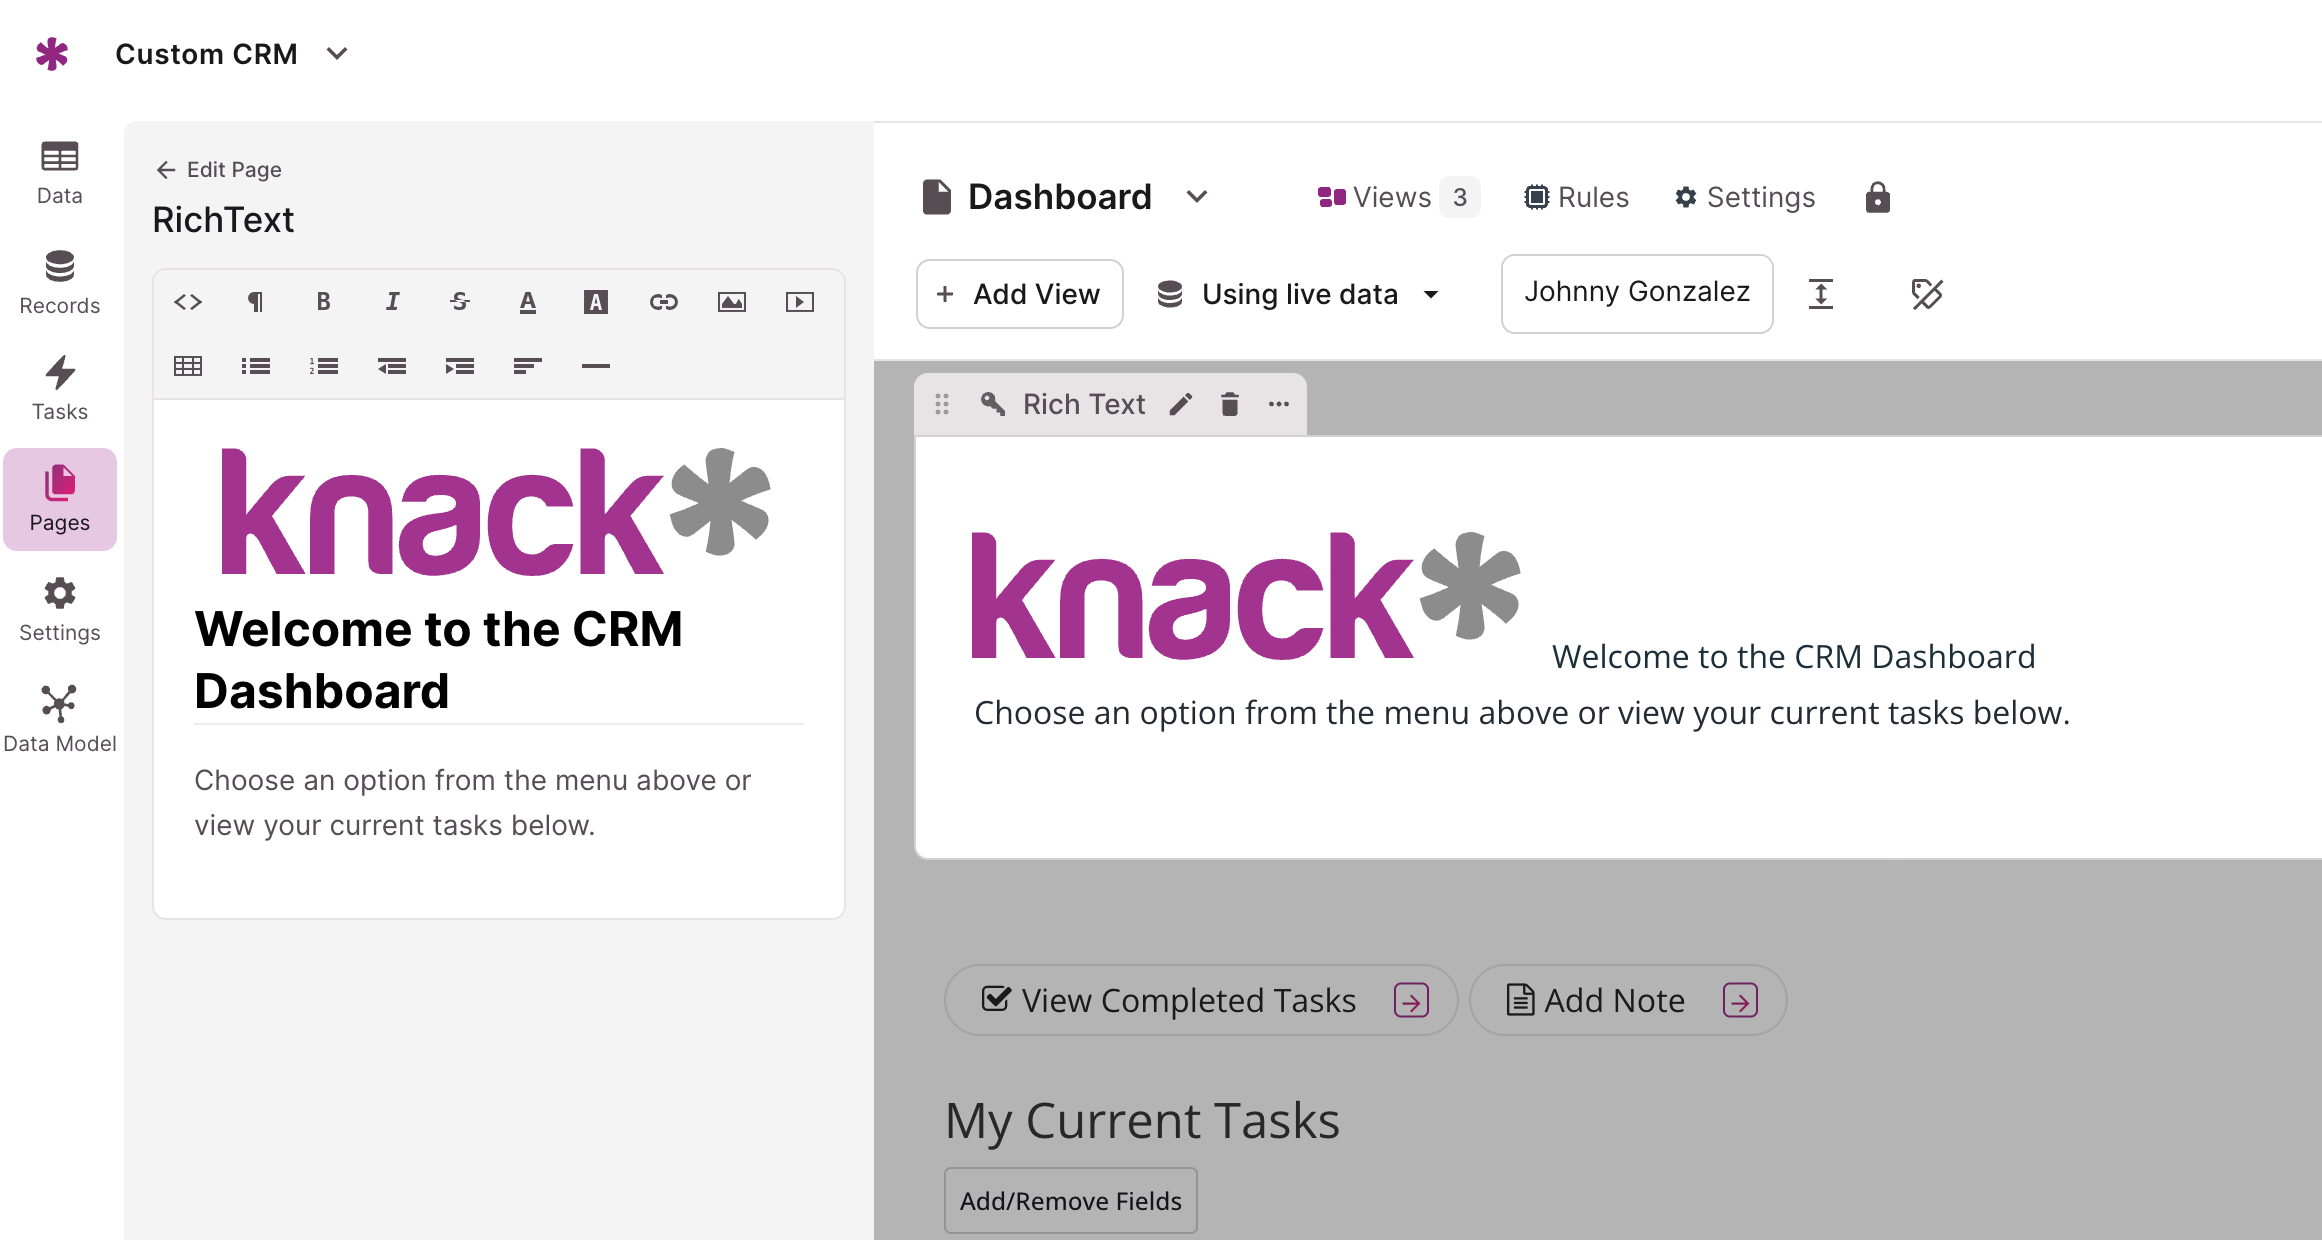The width and height of the screenshot is (2322, 1240).
Task: Delete the Rich Text view
Action: tap(1230, 404)
